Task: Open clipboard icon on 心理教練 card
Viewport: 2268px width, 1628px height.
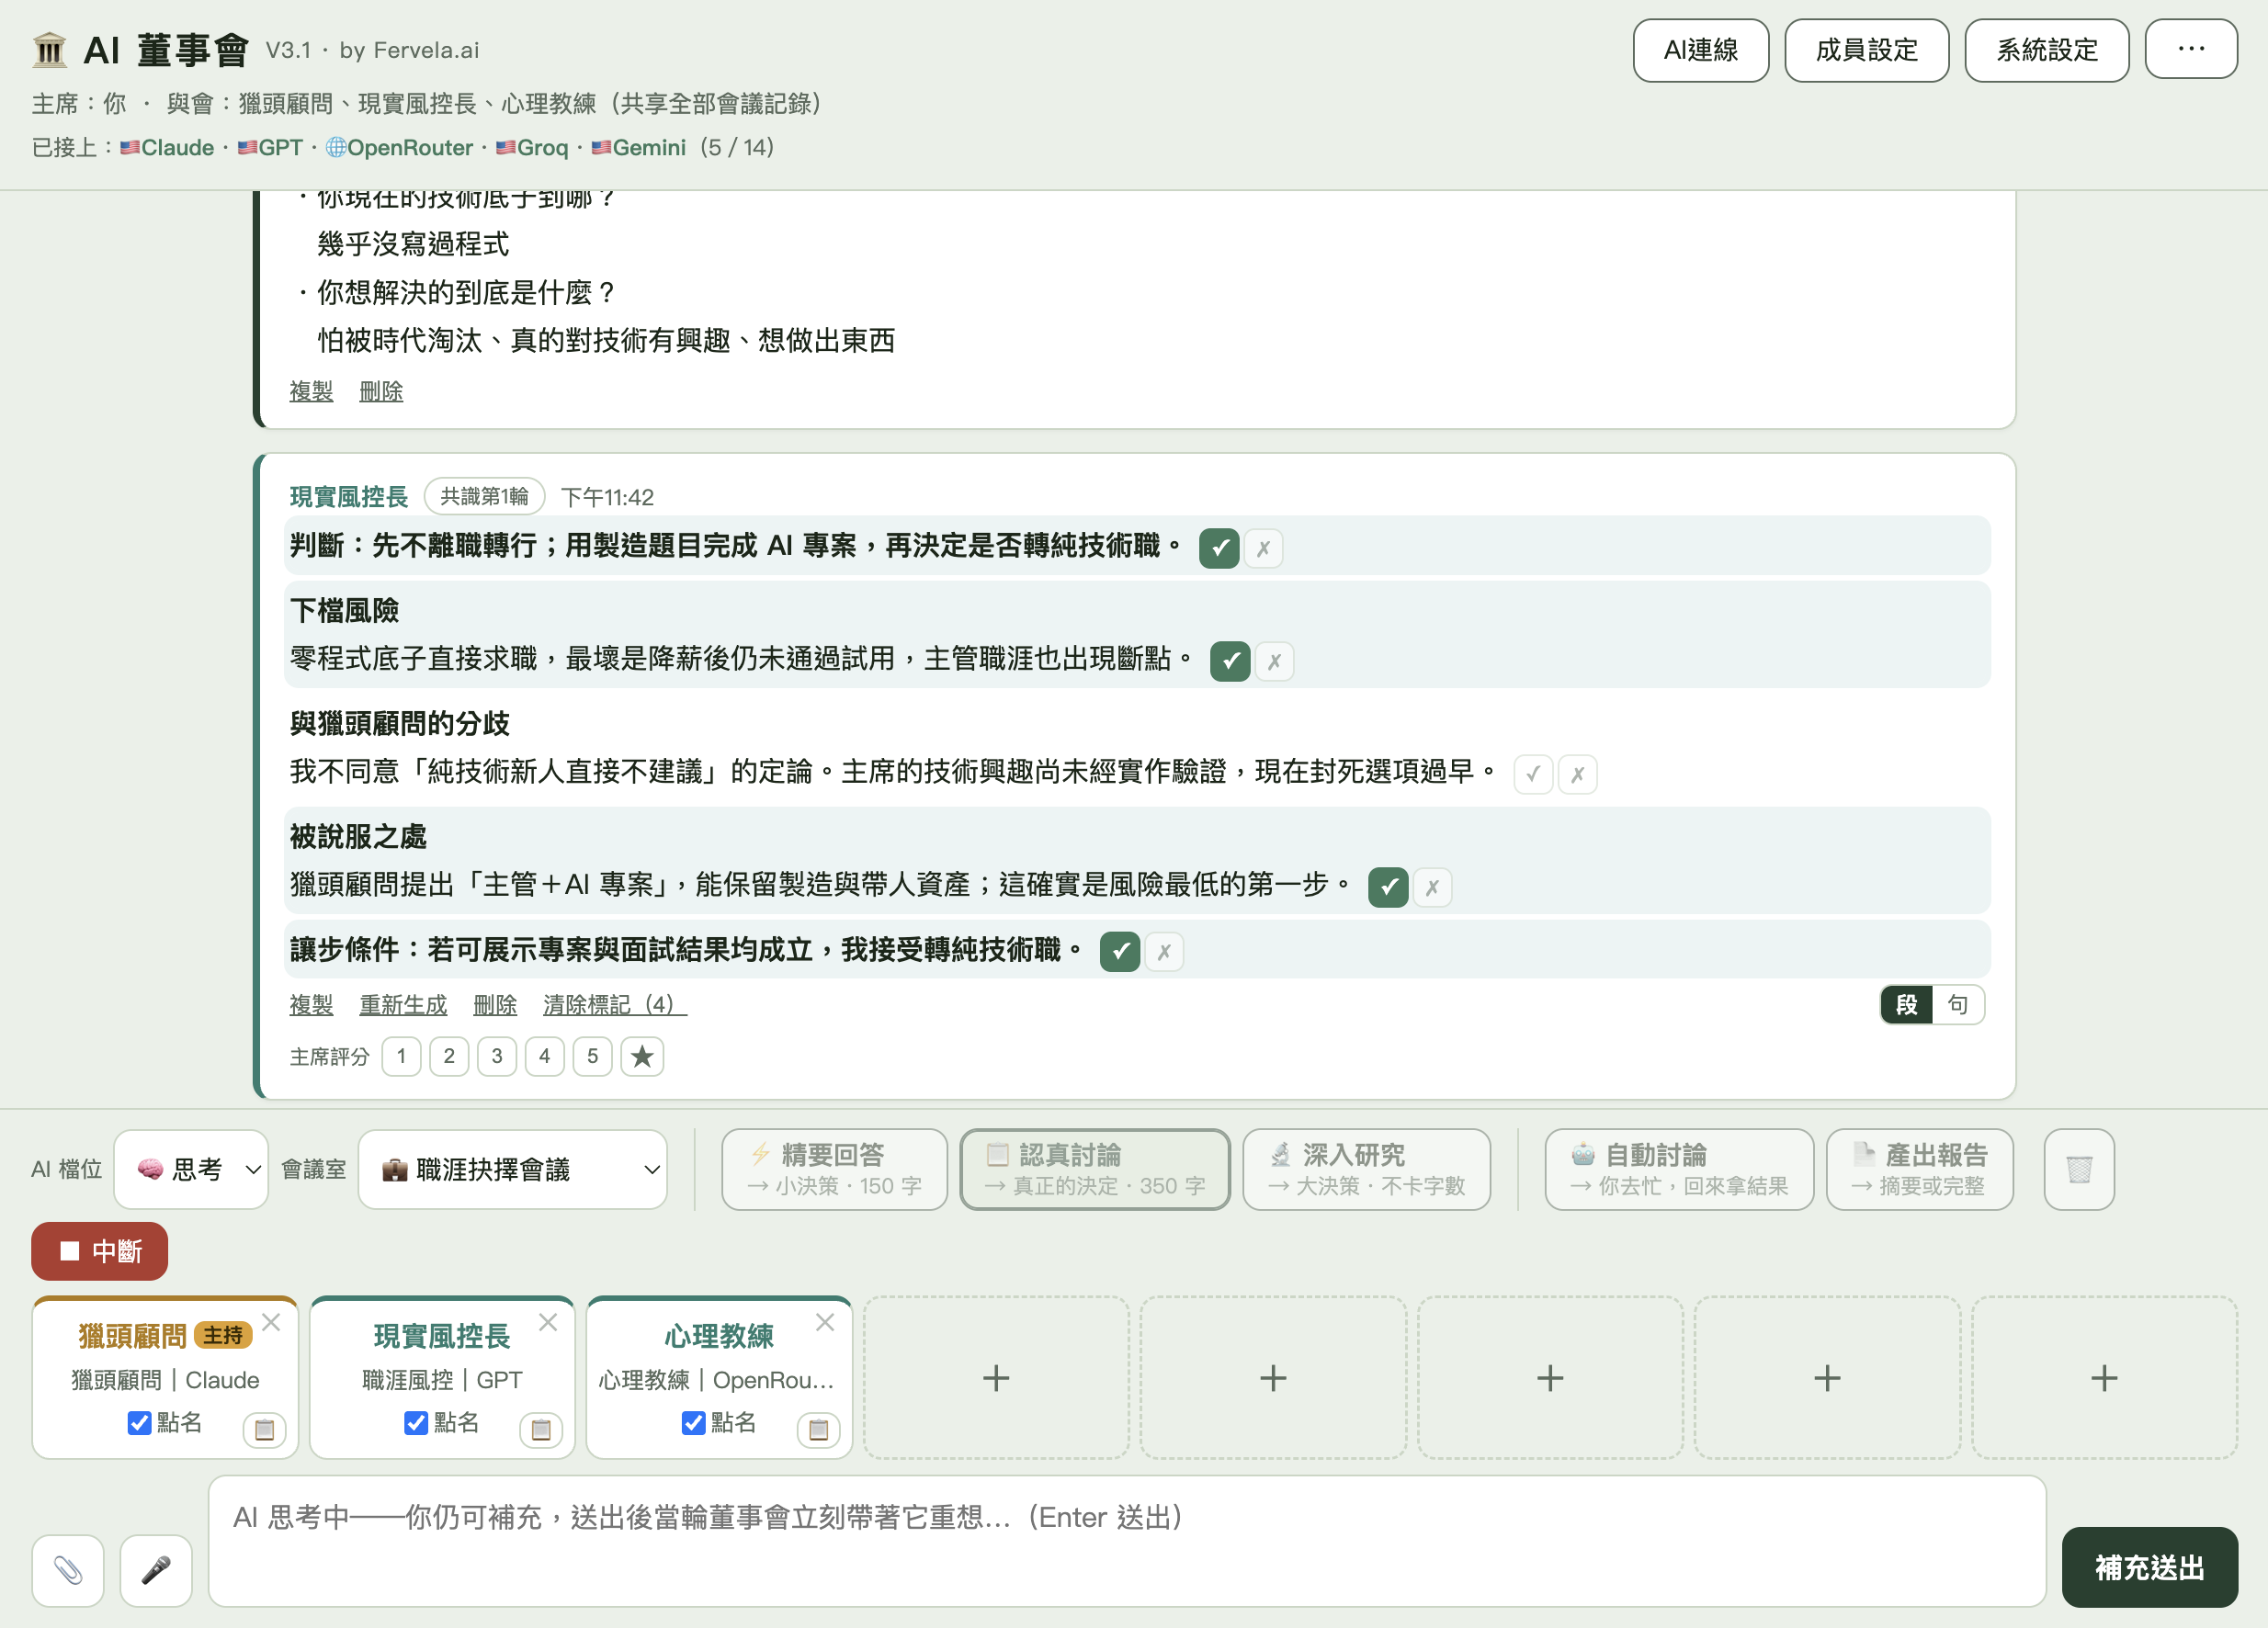Action: coord(818,1429)
